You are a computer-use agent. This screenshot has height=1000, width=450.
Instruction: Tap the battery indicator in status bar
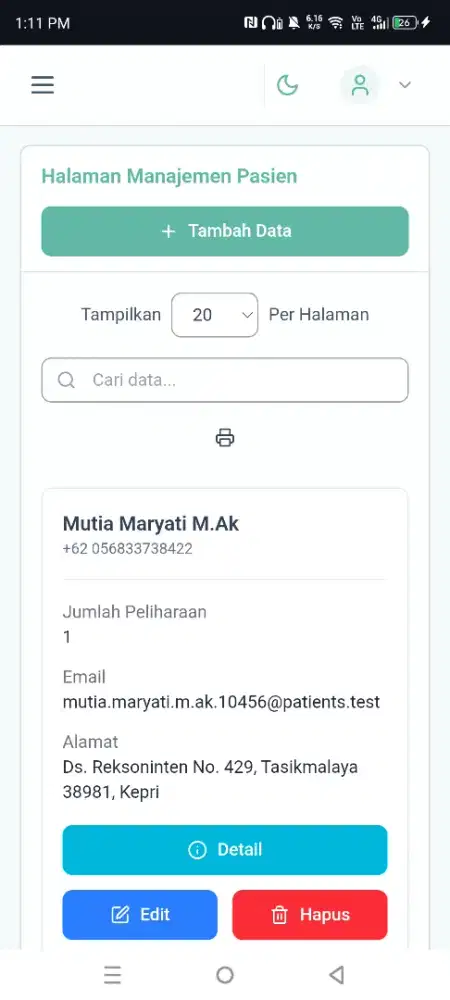[x=405, y=23]
